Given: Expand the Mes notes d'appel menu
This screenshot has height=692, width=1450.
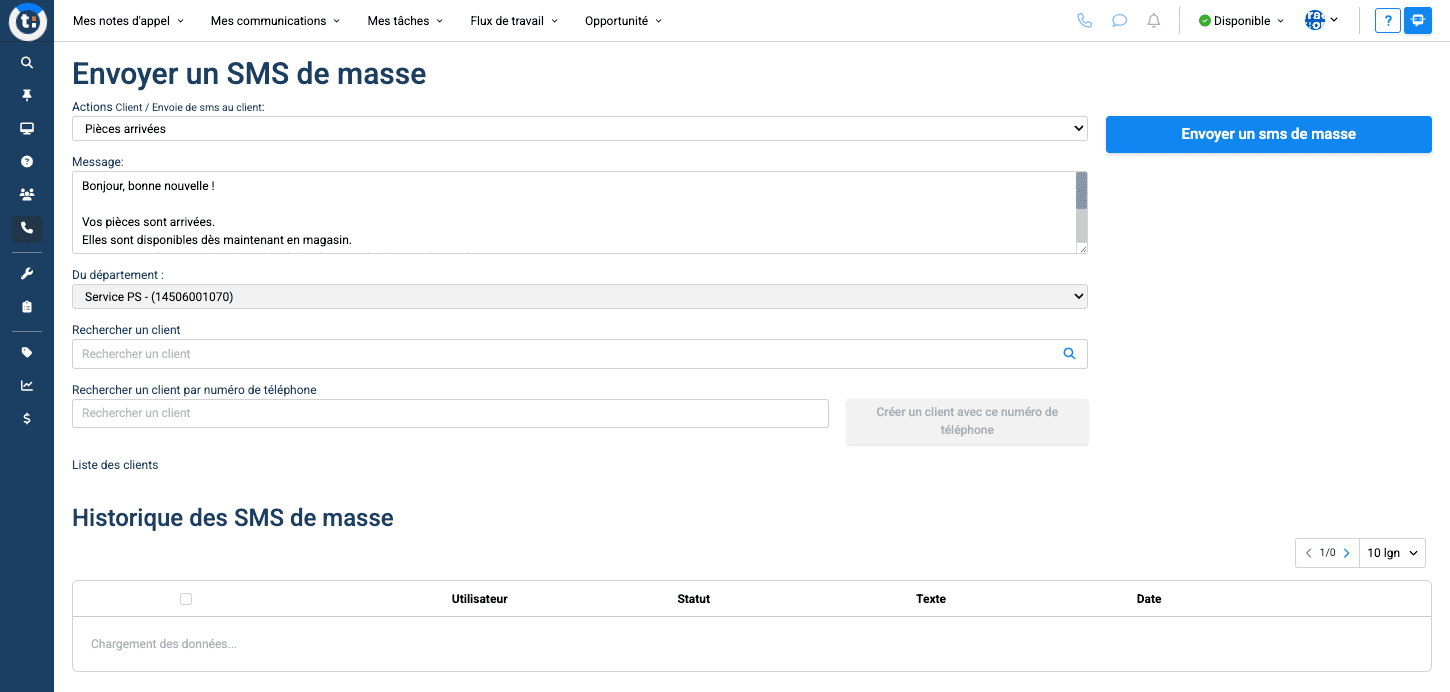Looking at the screenshot, I should coord(128,21).
